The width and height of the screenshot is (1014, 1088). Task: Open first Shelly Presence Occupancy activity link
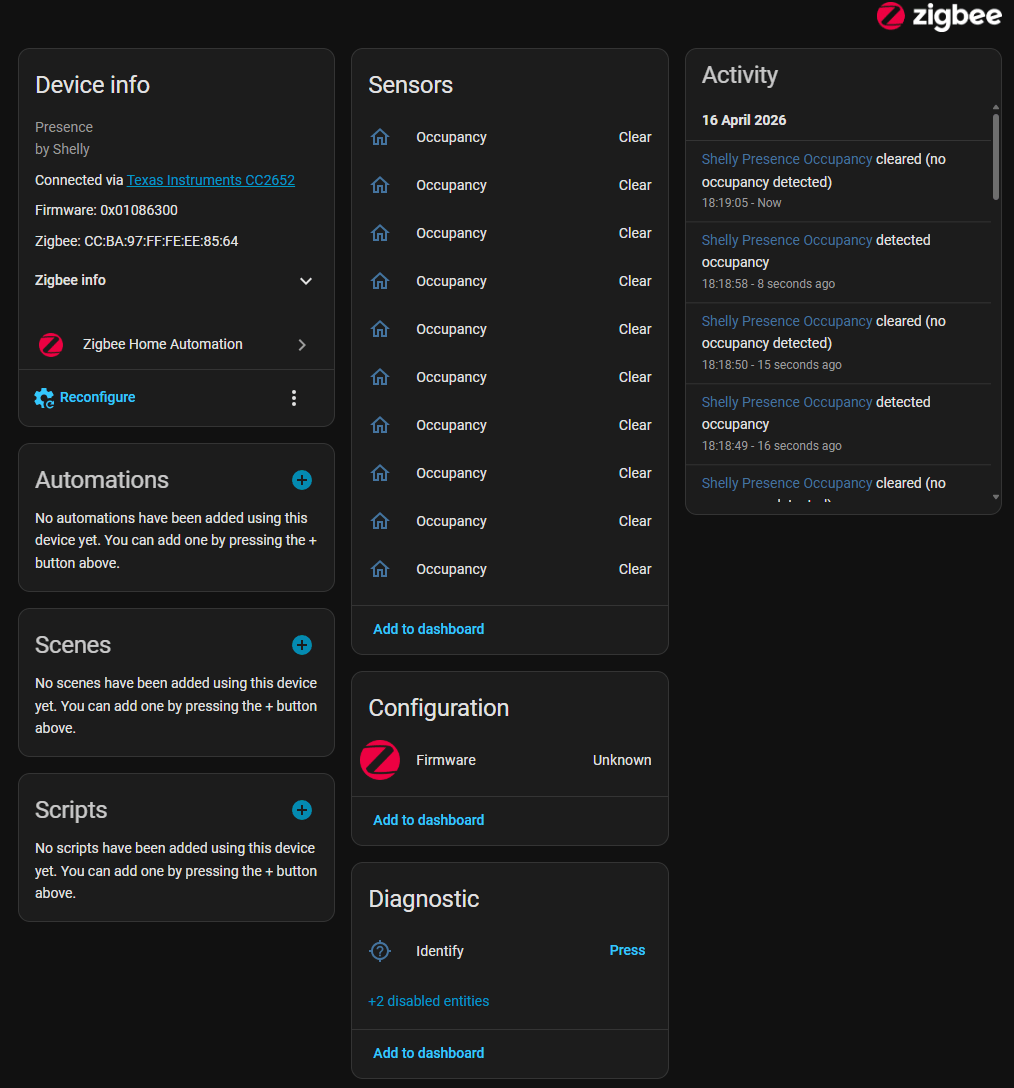point(787,159)
